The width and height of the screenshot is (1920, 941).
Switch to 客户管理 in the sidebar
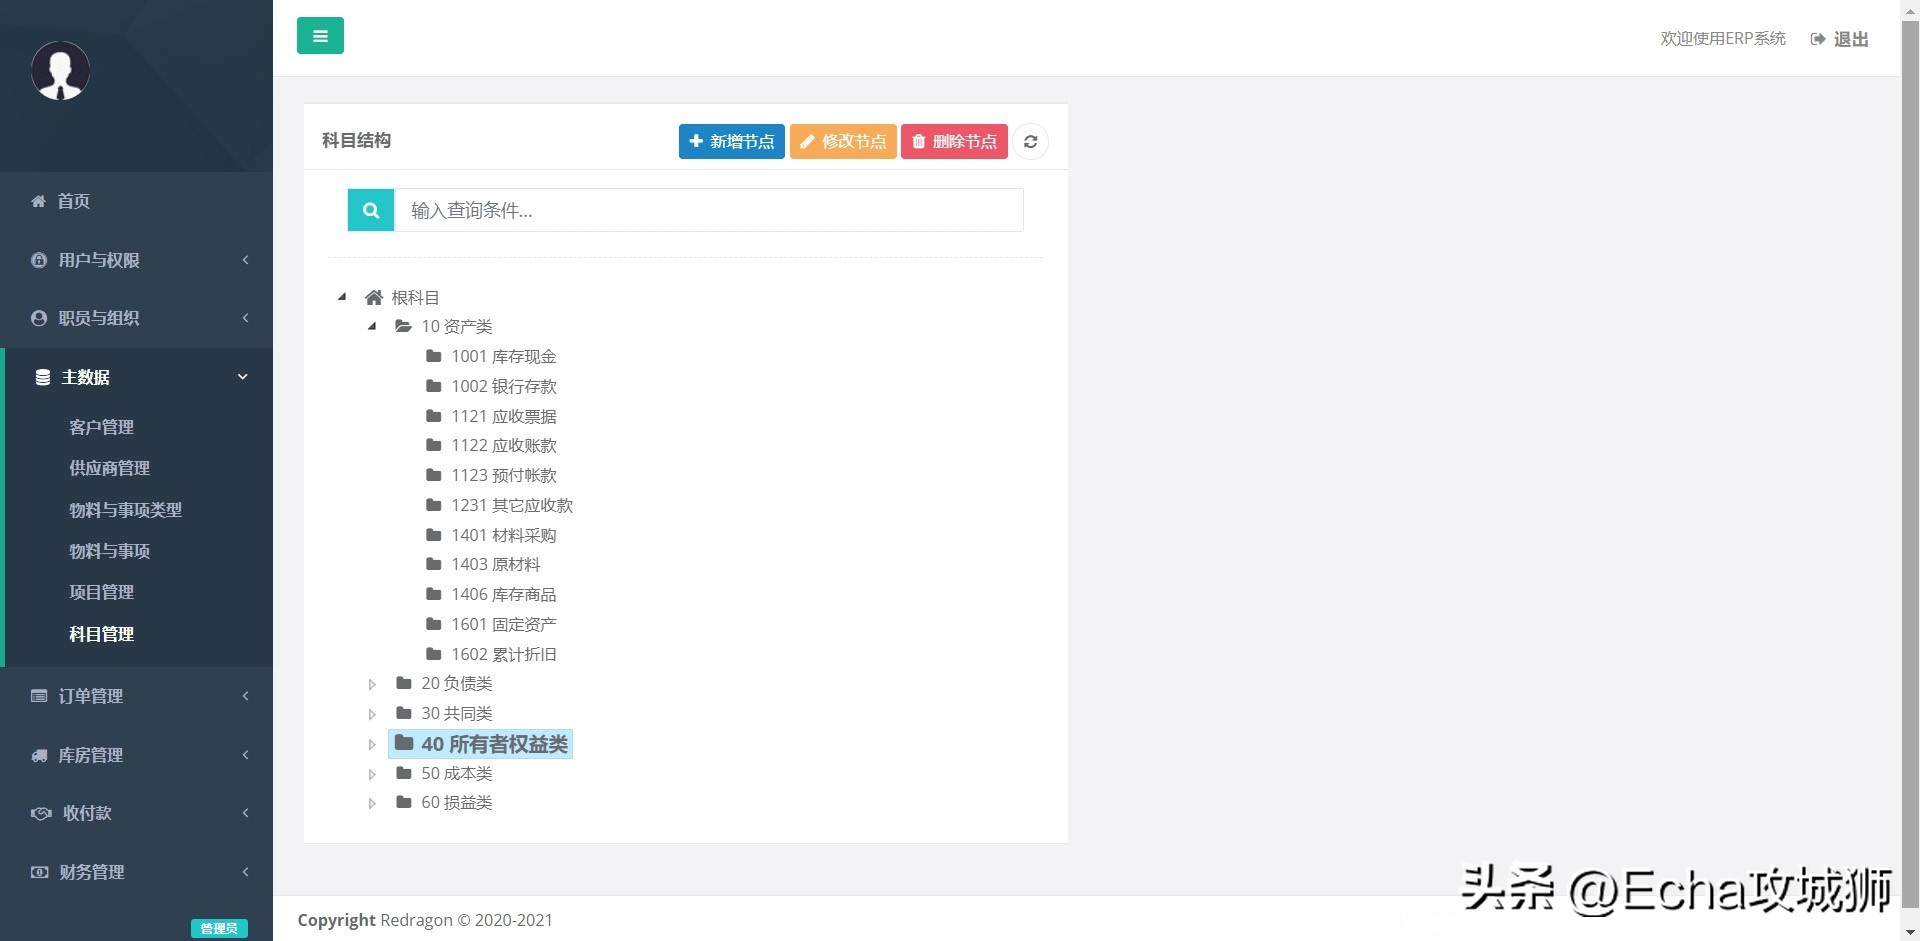[x=100, y=427]
